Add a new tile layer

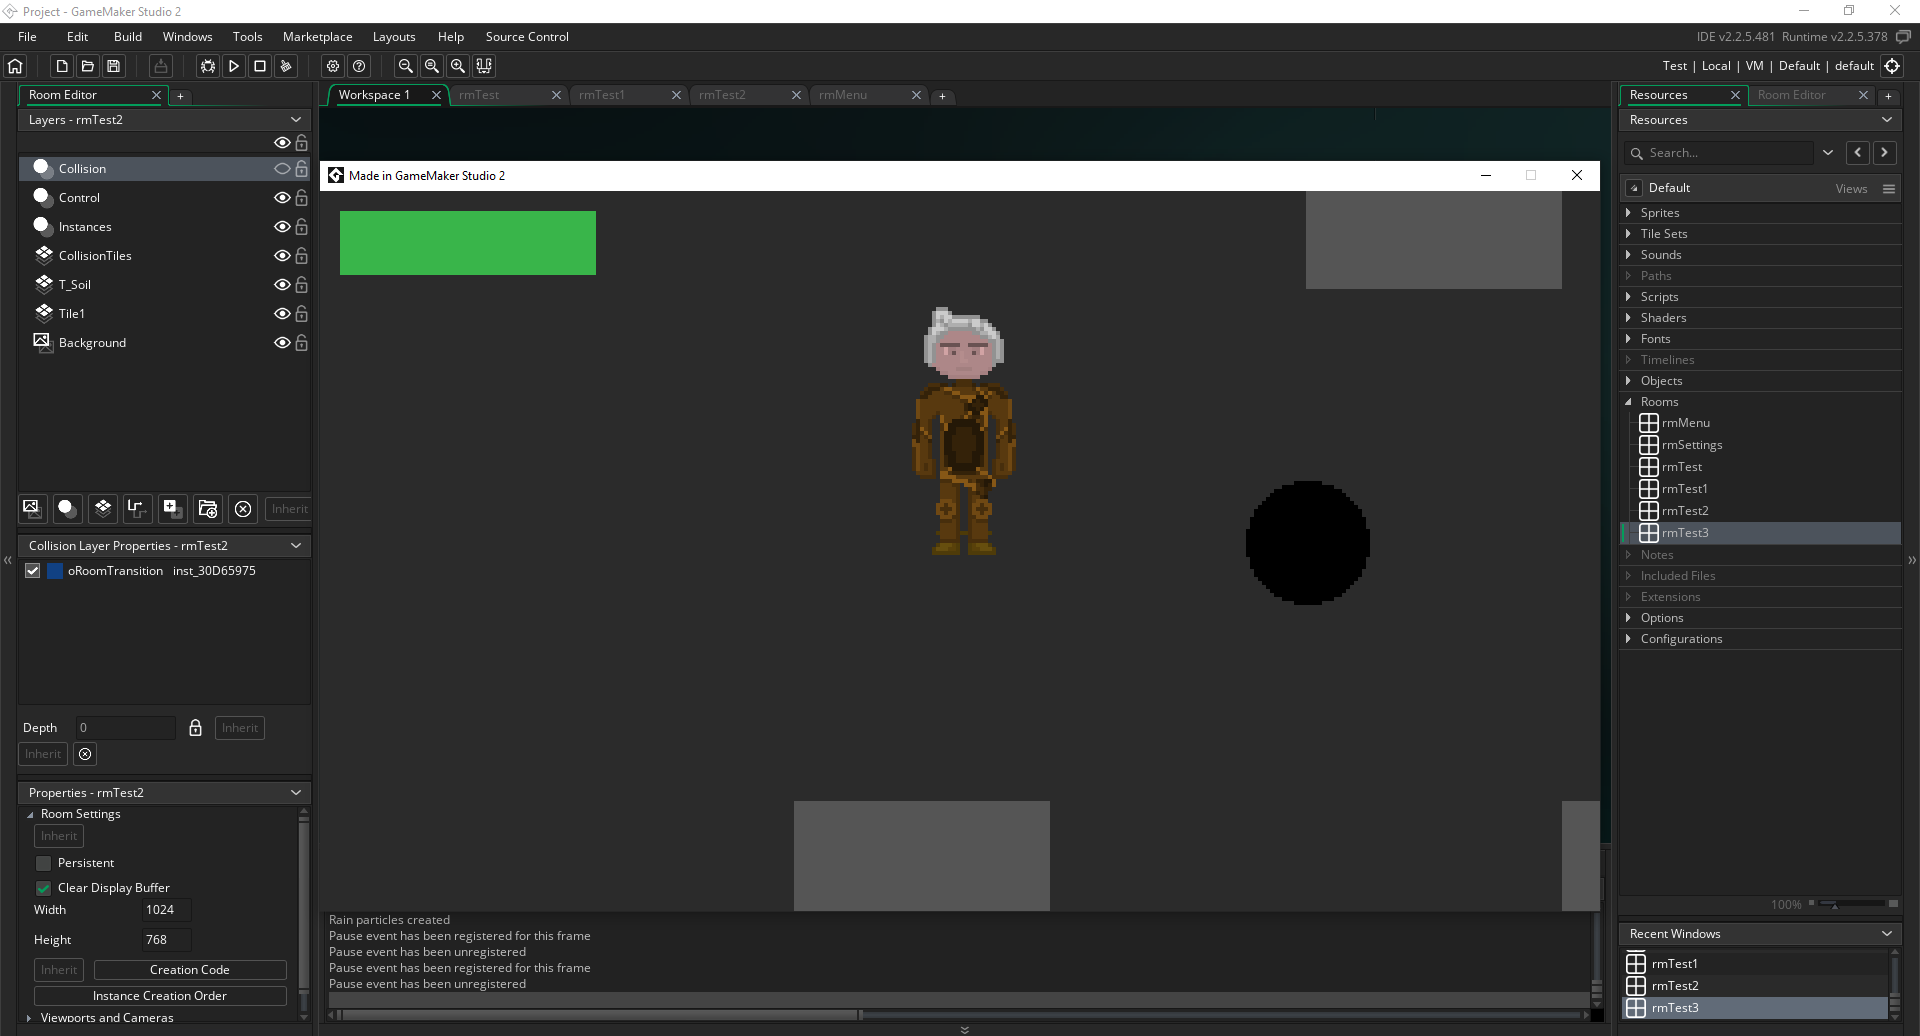point(103,508)
